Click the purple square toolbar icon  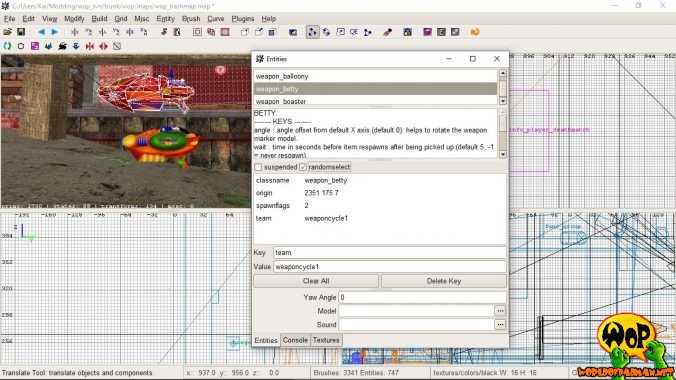click(427, 32)
